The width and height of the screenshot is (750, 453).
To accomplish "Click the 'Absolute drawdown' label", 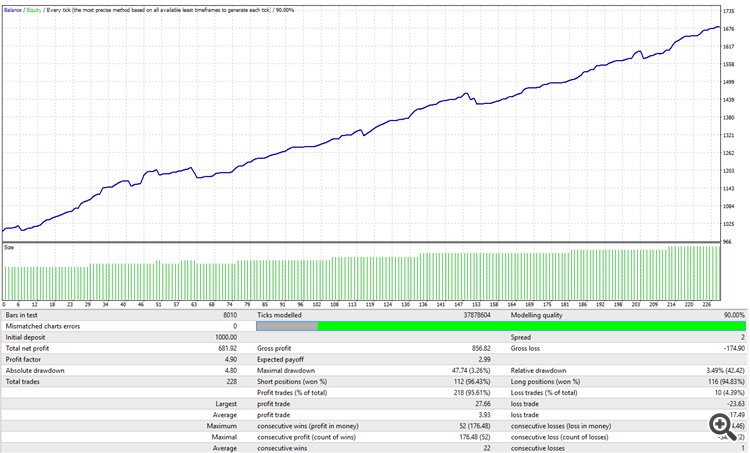I will (35, 370).
